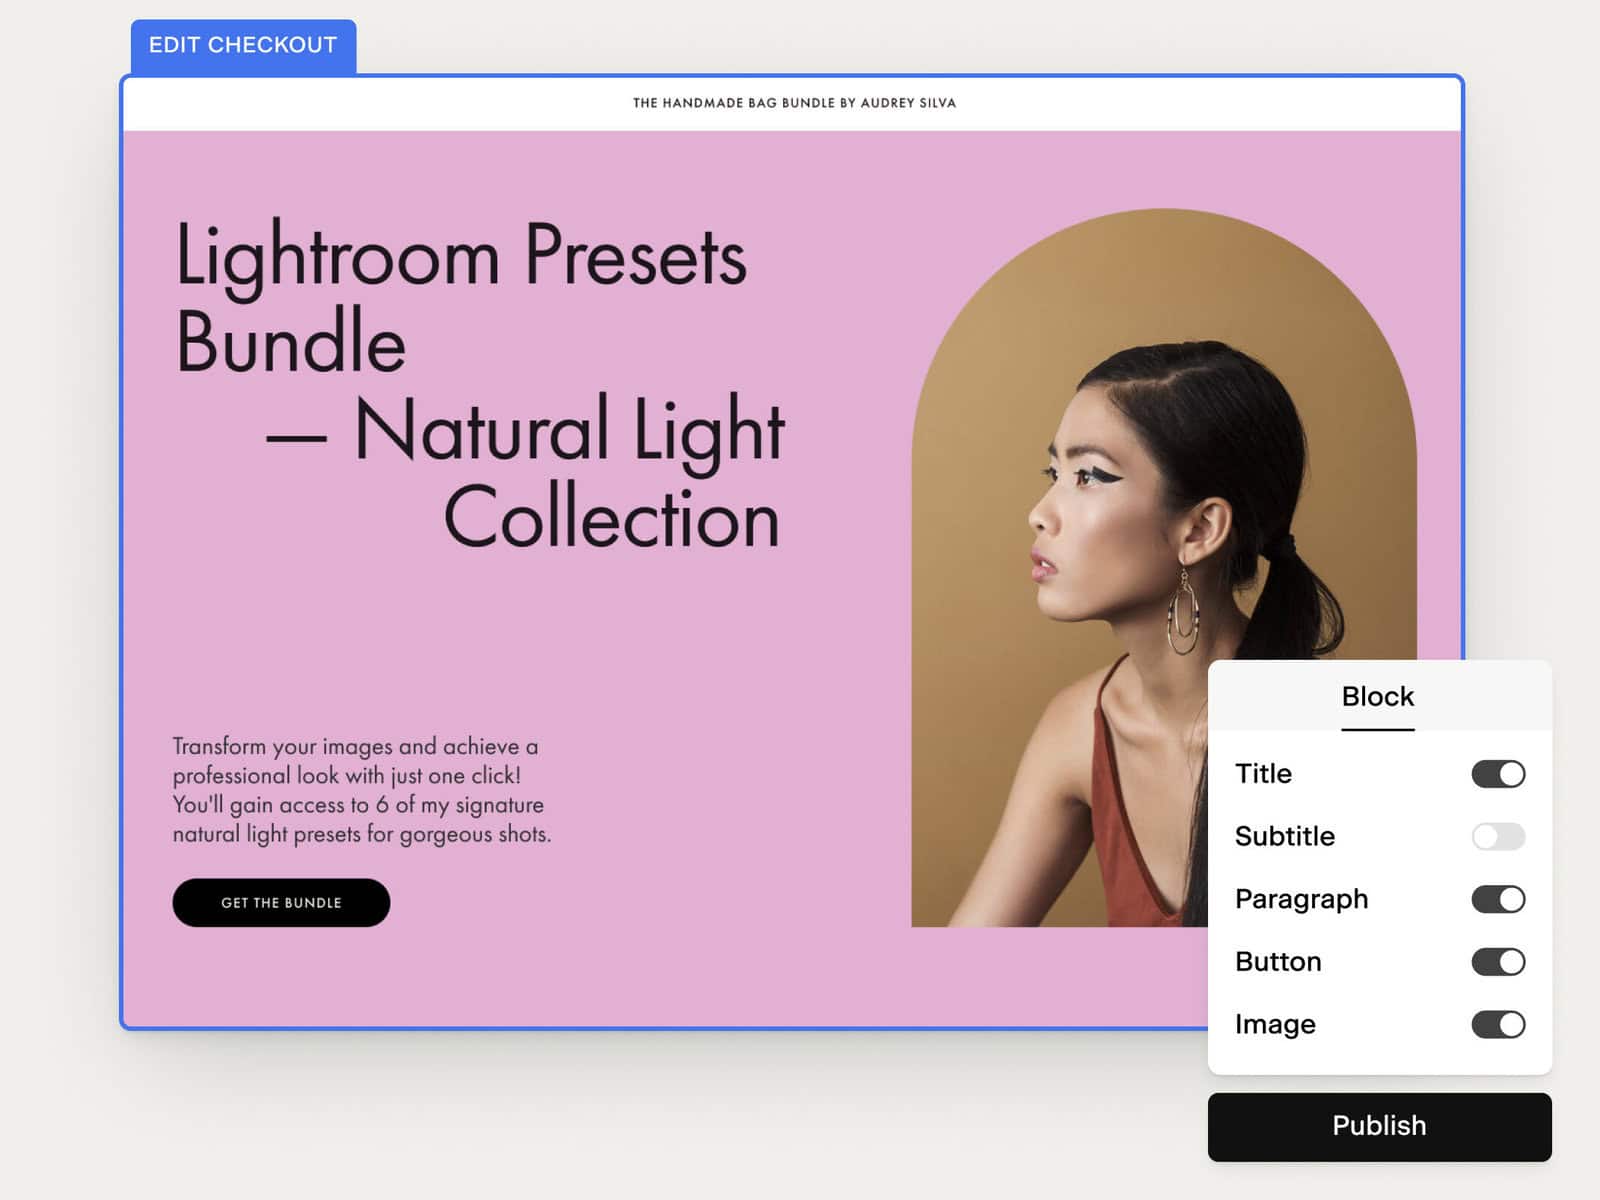Image resolution: width=1600 pixels, height=1200 pixels.
Task: Click the Subtitle label in Block panel
Action: point(1285,836)
